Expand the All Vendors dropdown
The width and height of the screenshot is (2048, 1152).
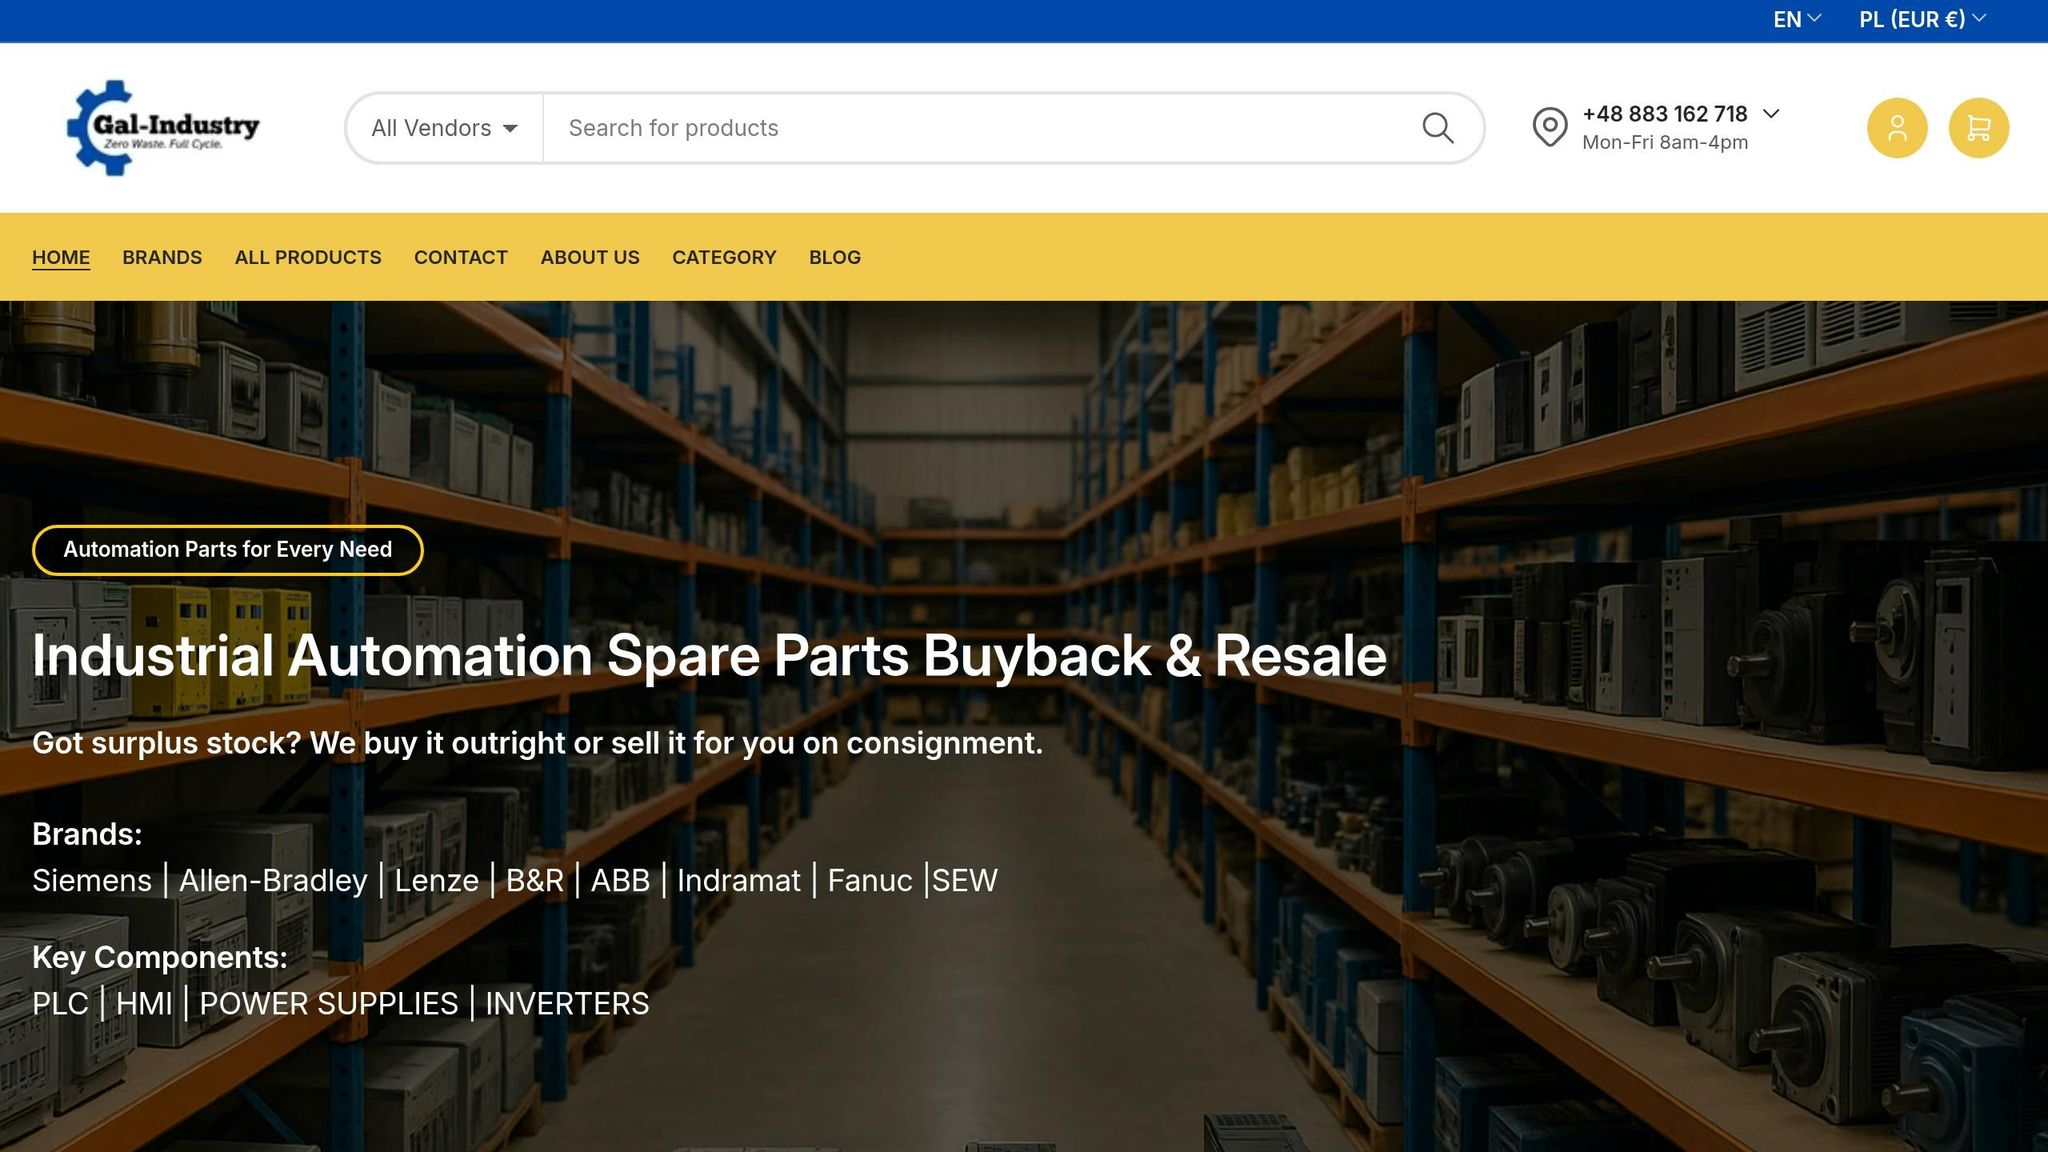pos(445,128)
